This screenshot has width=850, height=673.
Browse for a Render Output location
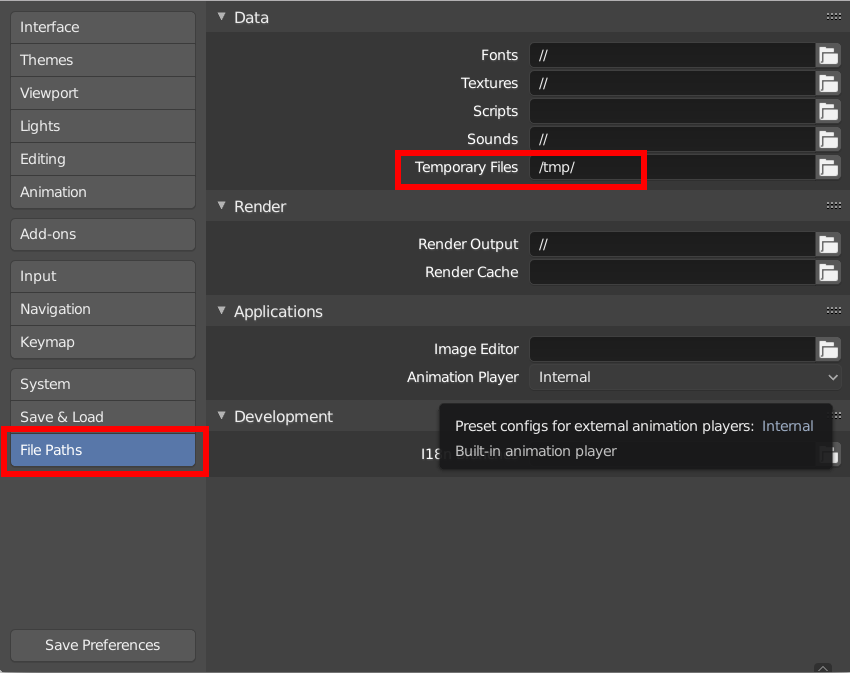point(828,244)
